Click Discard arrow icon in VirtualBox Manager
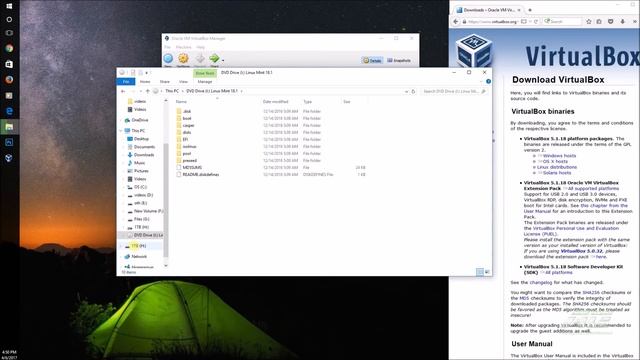 (200, 59)
